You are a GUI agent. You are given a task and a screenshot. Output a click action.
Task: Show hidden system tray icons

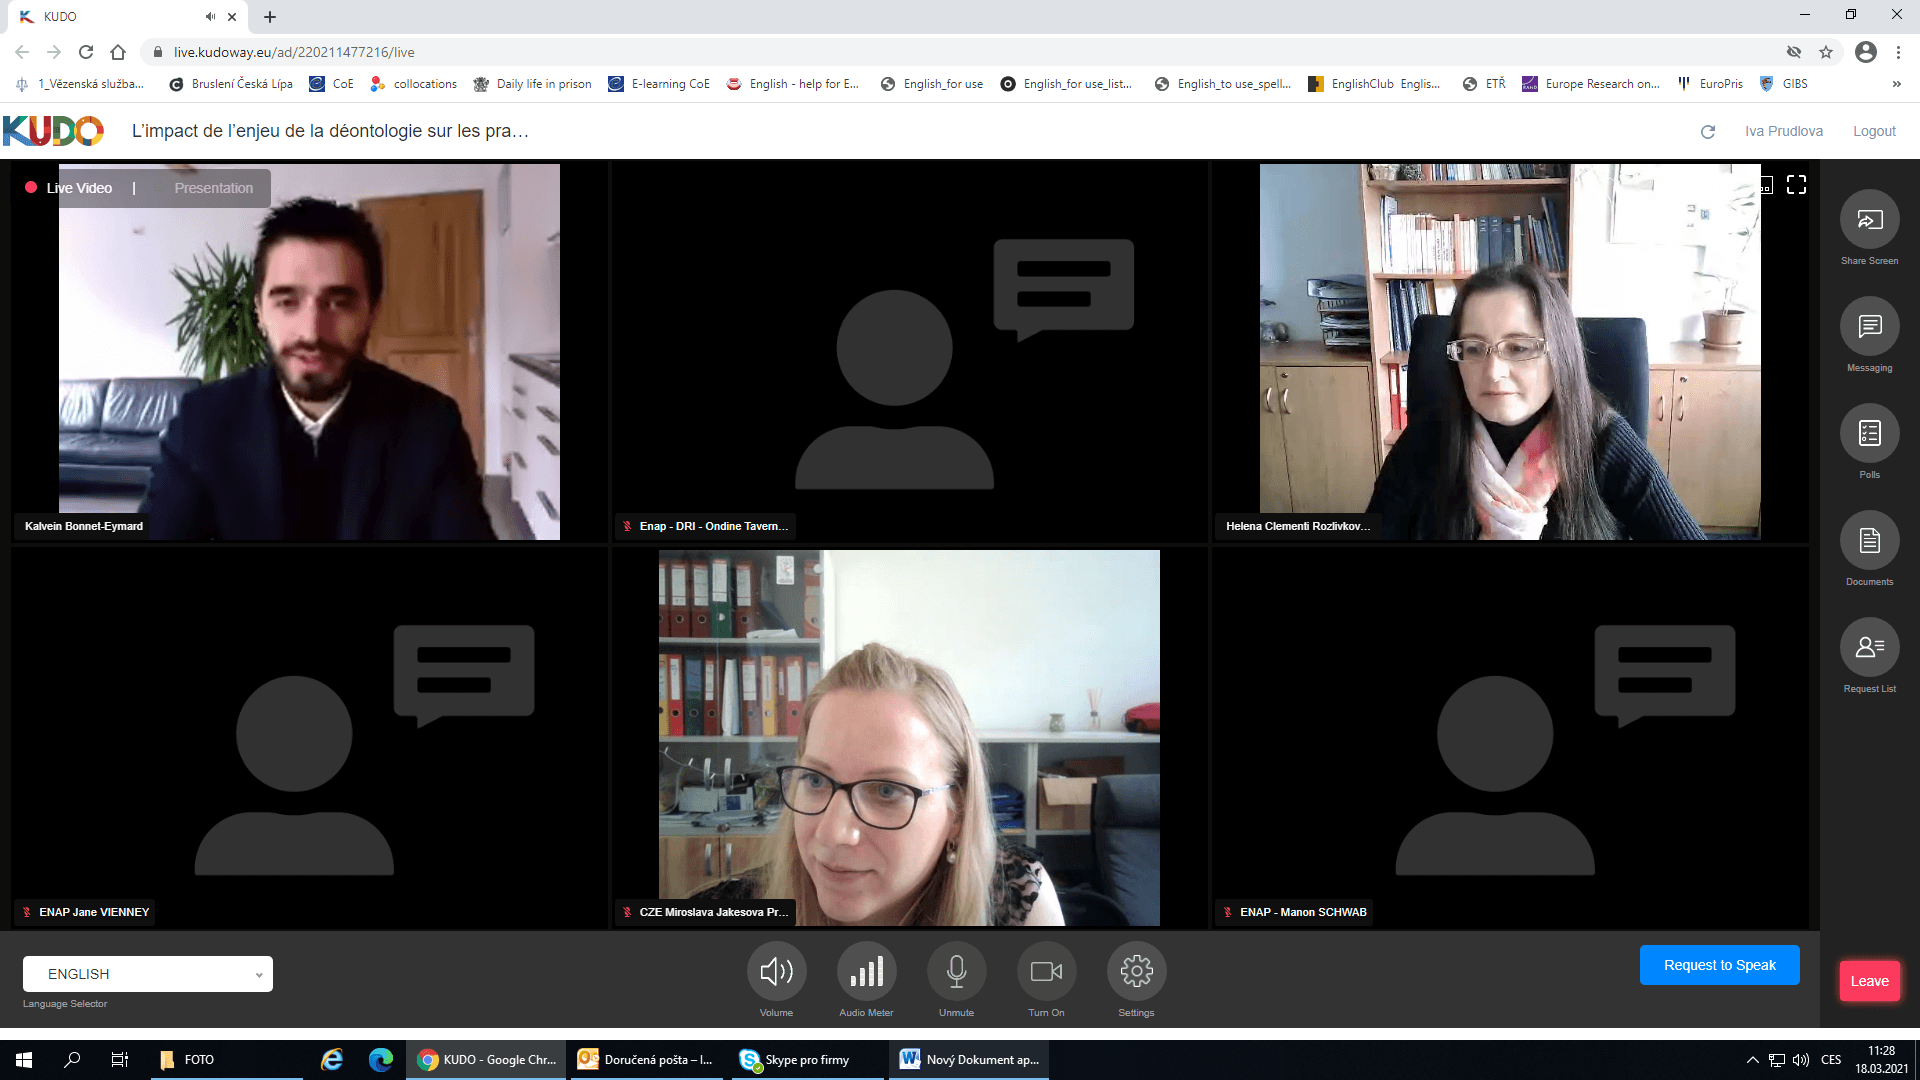click(x=1752, y=1060)
